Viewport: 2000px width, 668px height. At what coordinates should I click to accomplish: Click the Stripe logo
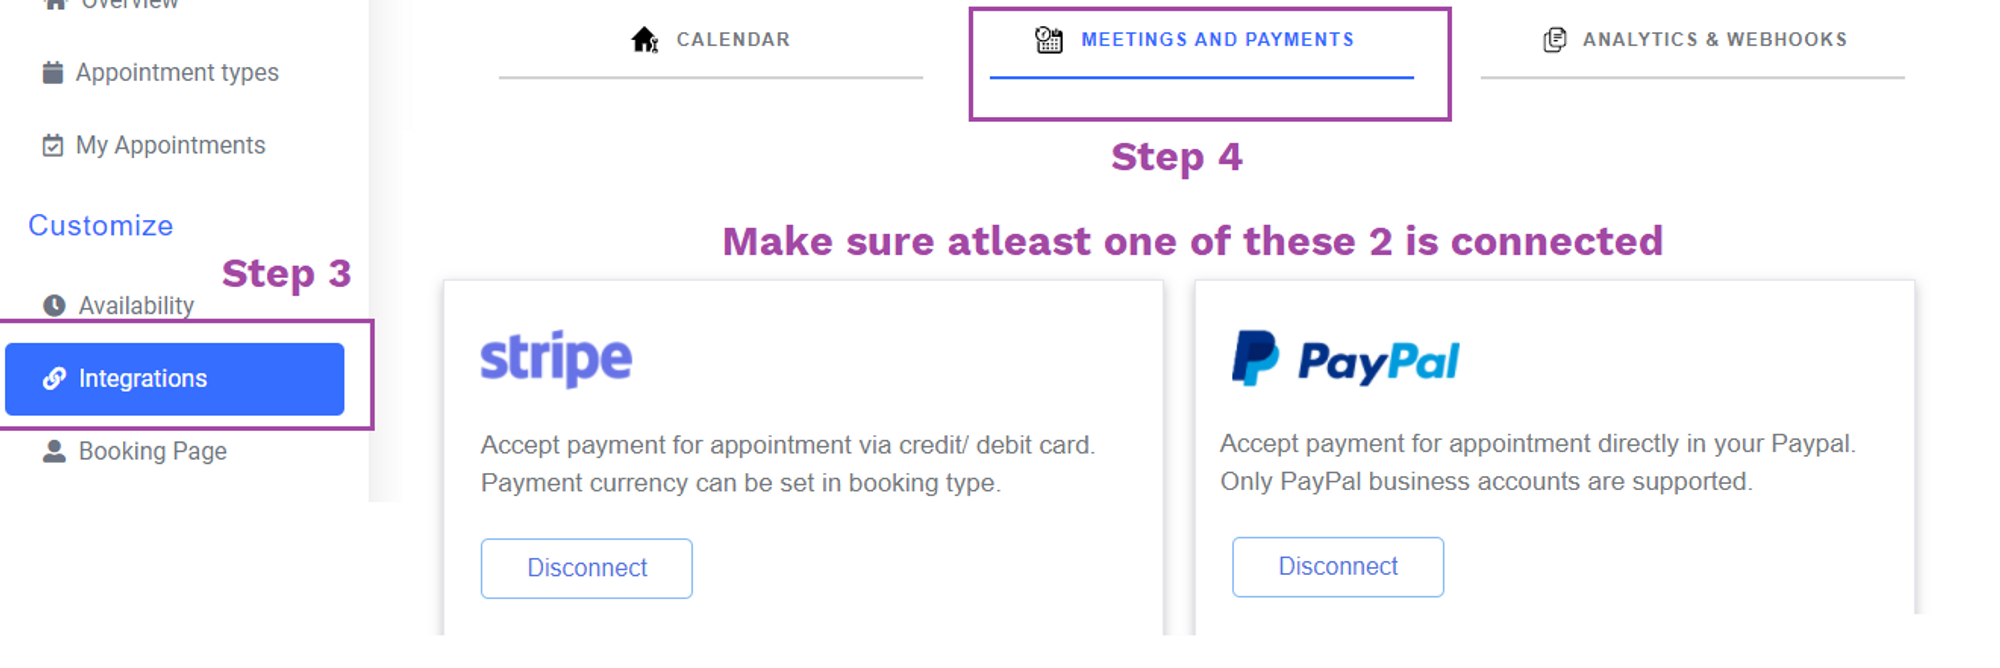(556, 358)
